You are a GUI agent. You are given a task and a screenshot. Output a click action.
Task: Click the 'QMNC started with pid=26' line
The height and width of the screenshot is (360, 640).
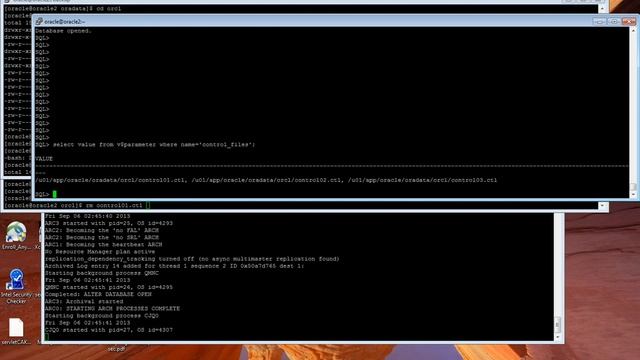[x=109, y=287]
